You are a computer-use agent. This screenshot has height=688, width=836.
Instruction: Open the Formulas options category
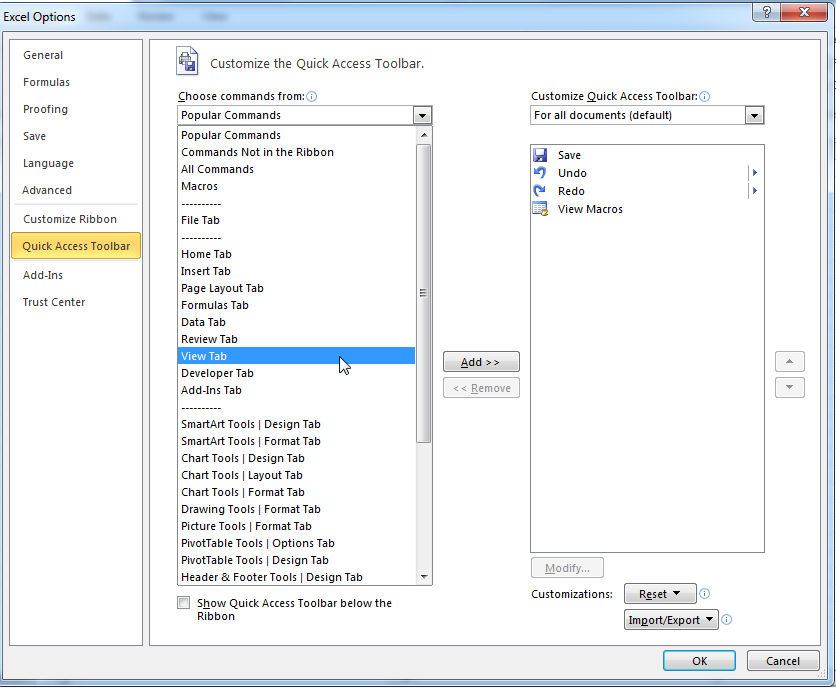pyautogui.click(x=46, y=82)
